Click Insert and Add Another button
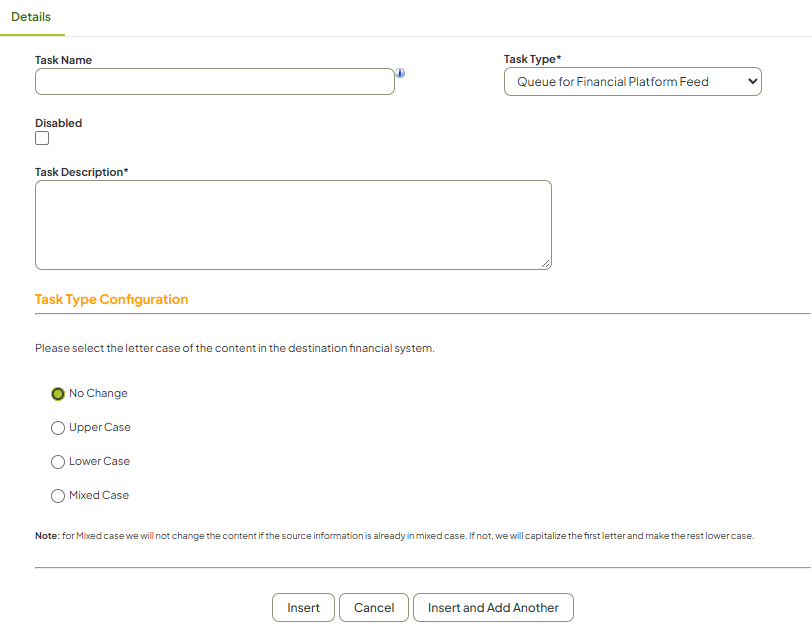 493,608
